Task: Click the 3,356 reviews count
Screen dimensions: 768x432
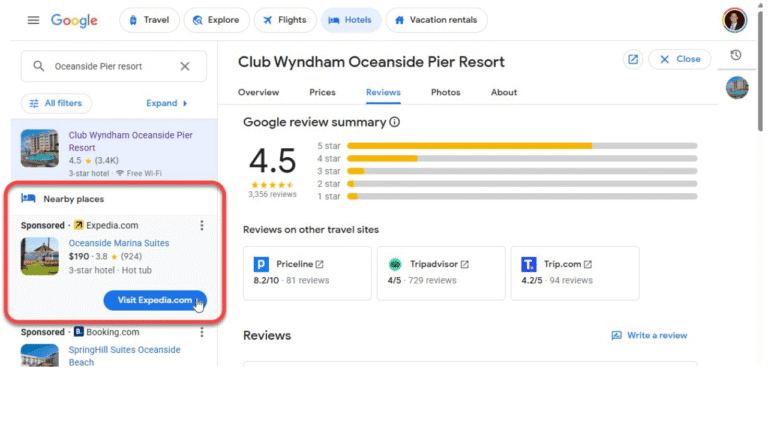Action: click(x=272, y=194)
